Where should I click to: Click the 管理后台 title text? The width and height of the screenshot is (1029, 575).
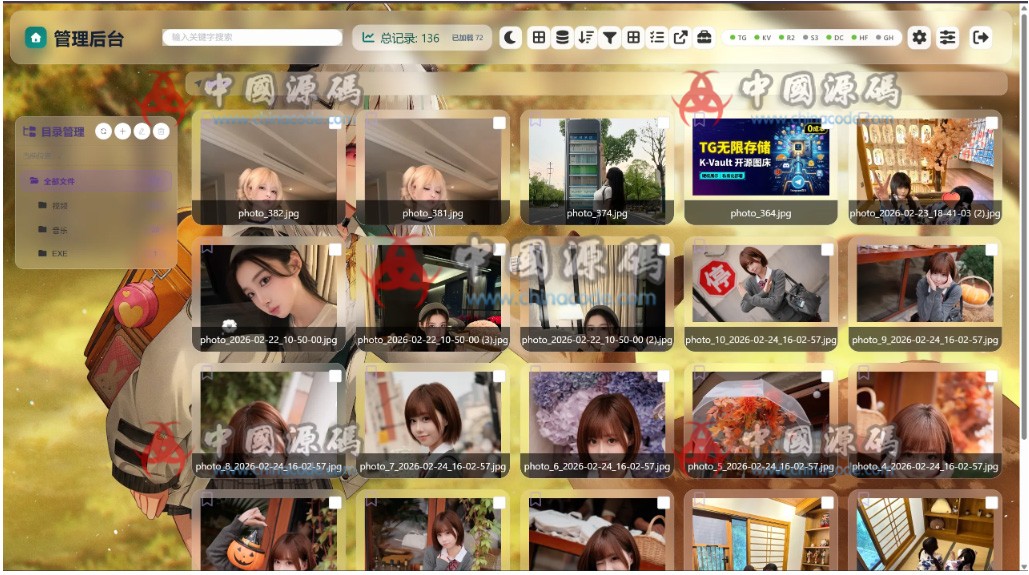click(x=89, y=39)
